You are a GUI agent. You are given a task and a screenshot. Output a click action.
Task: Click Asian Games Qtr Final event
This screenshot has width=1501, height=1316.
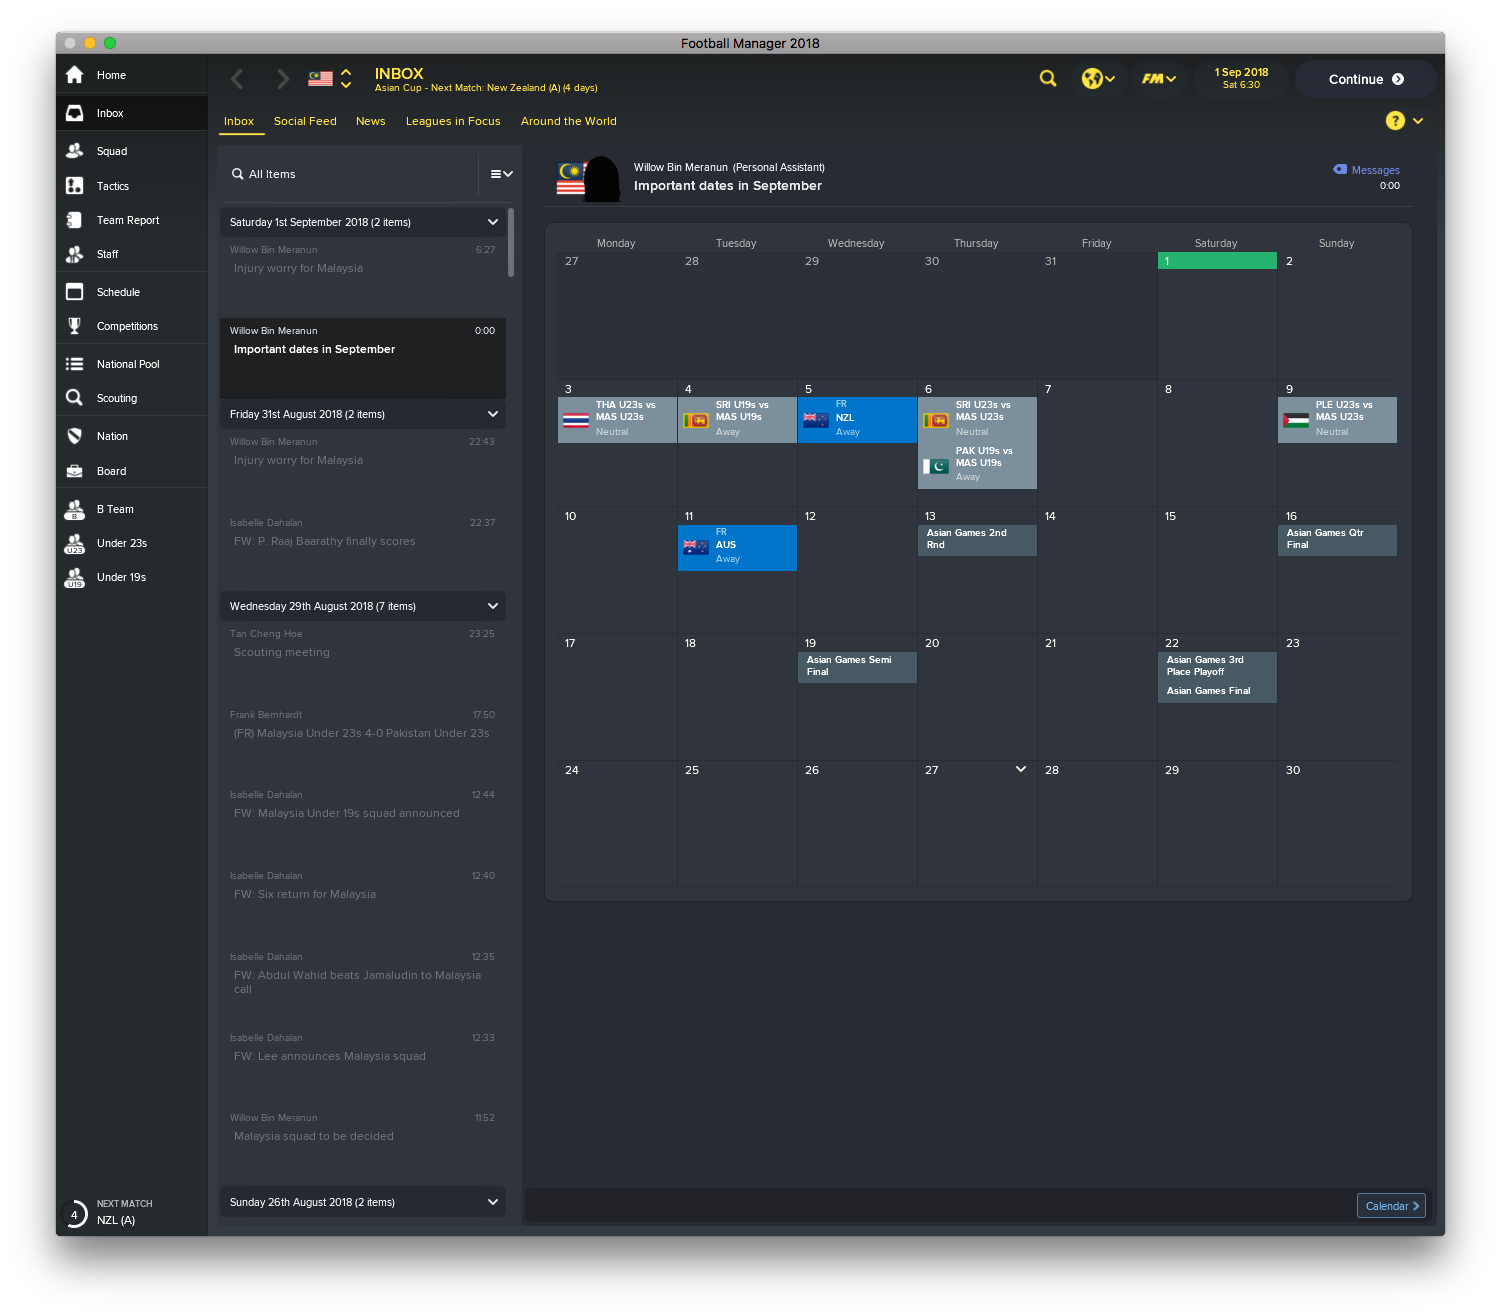click(x=1337, y=540)
